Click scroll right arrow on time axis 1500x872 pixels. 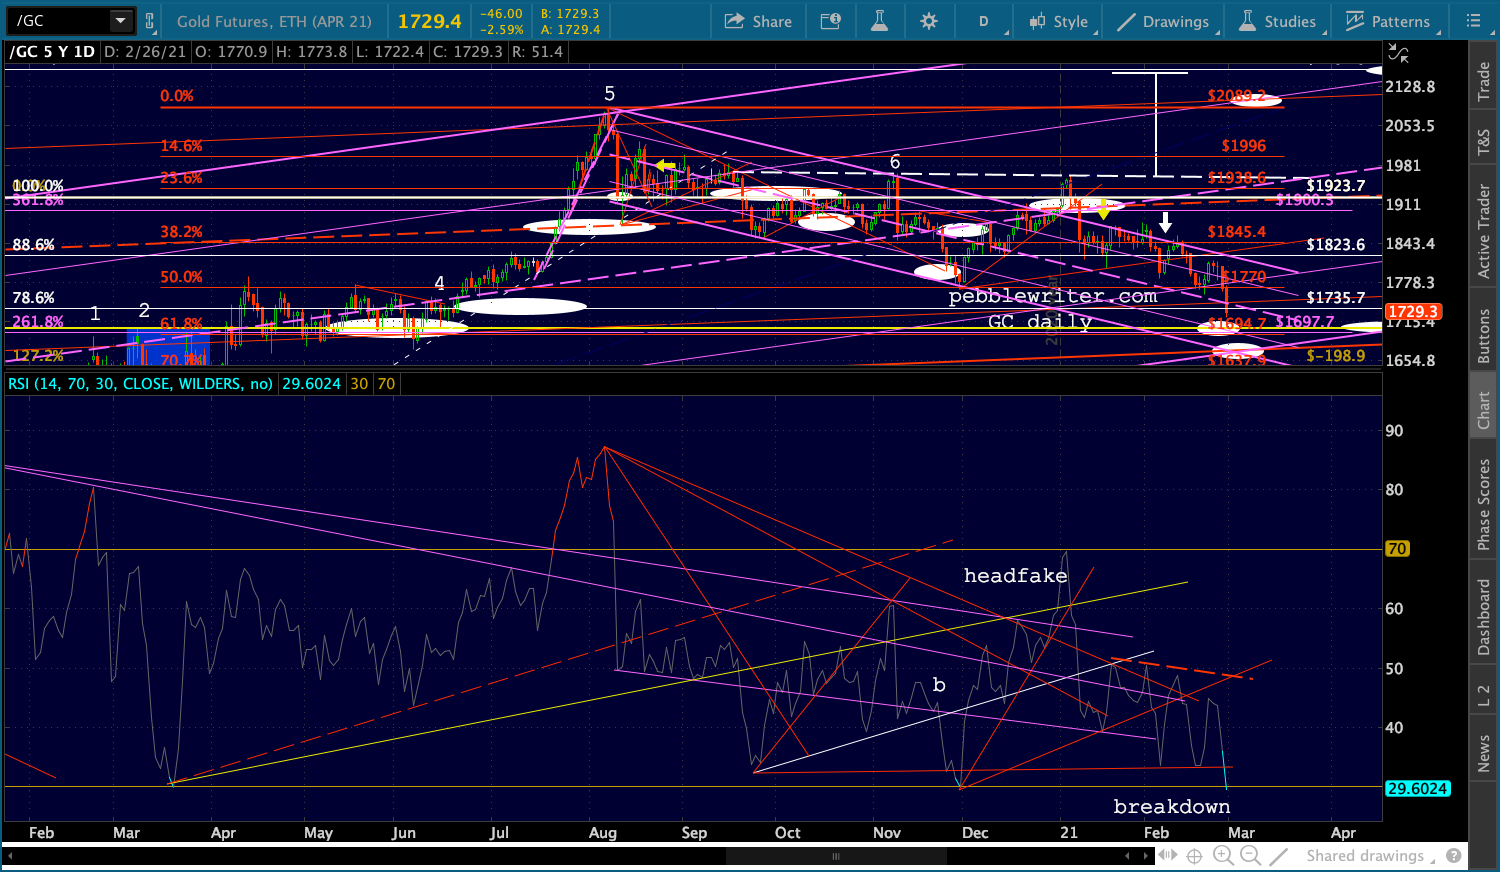point(1146,856)
